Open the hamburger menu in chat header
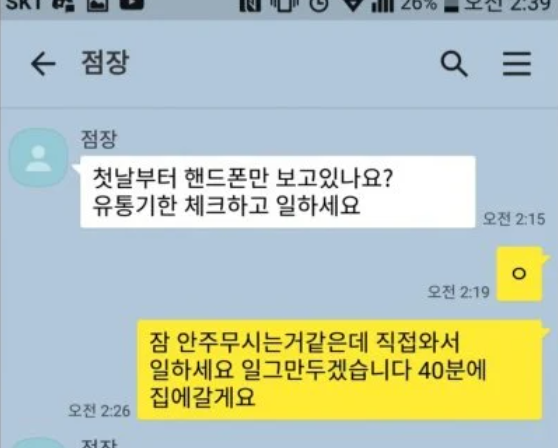The height and width of the screenshot is (448, 558). pyautogui.click(x=517, y=64)
